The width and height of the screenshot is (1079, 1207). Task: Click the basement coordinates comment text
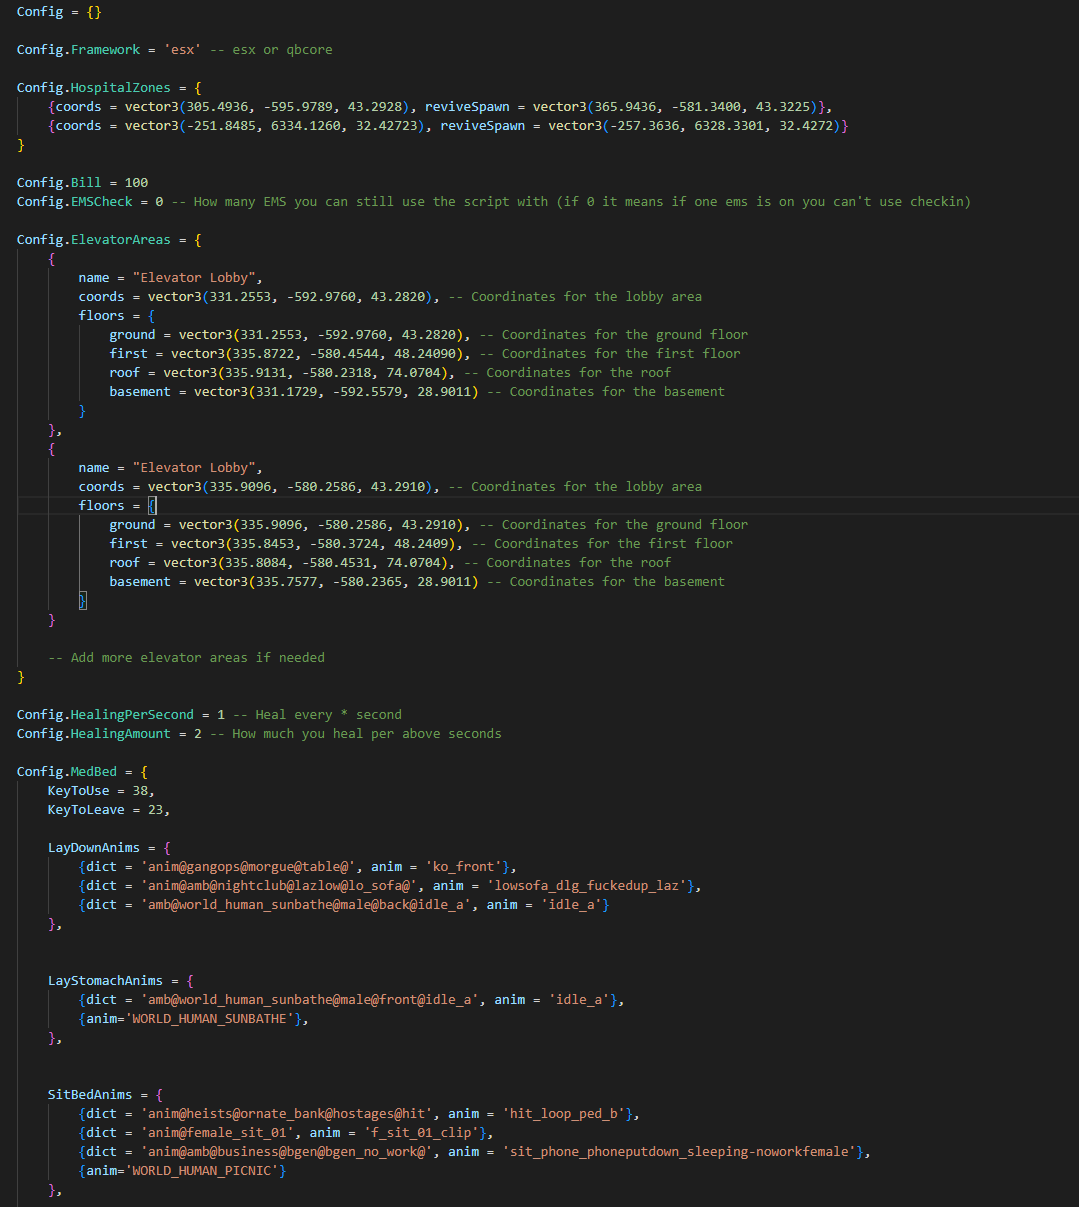tap(607, 391)
